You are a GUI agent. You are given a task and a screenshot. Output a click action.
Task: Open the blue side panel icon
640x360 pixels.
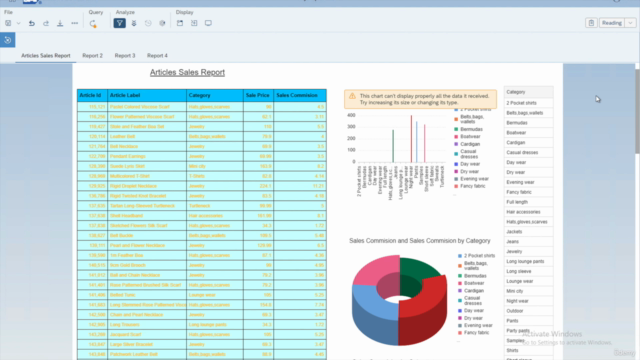[7, 40]
